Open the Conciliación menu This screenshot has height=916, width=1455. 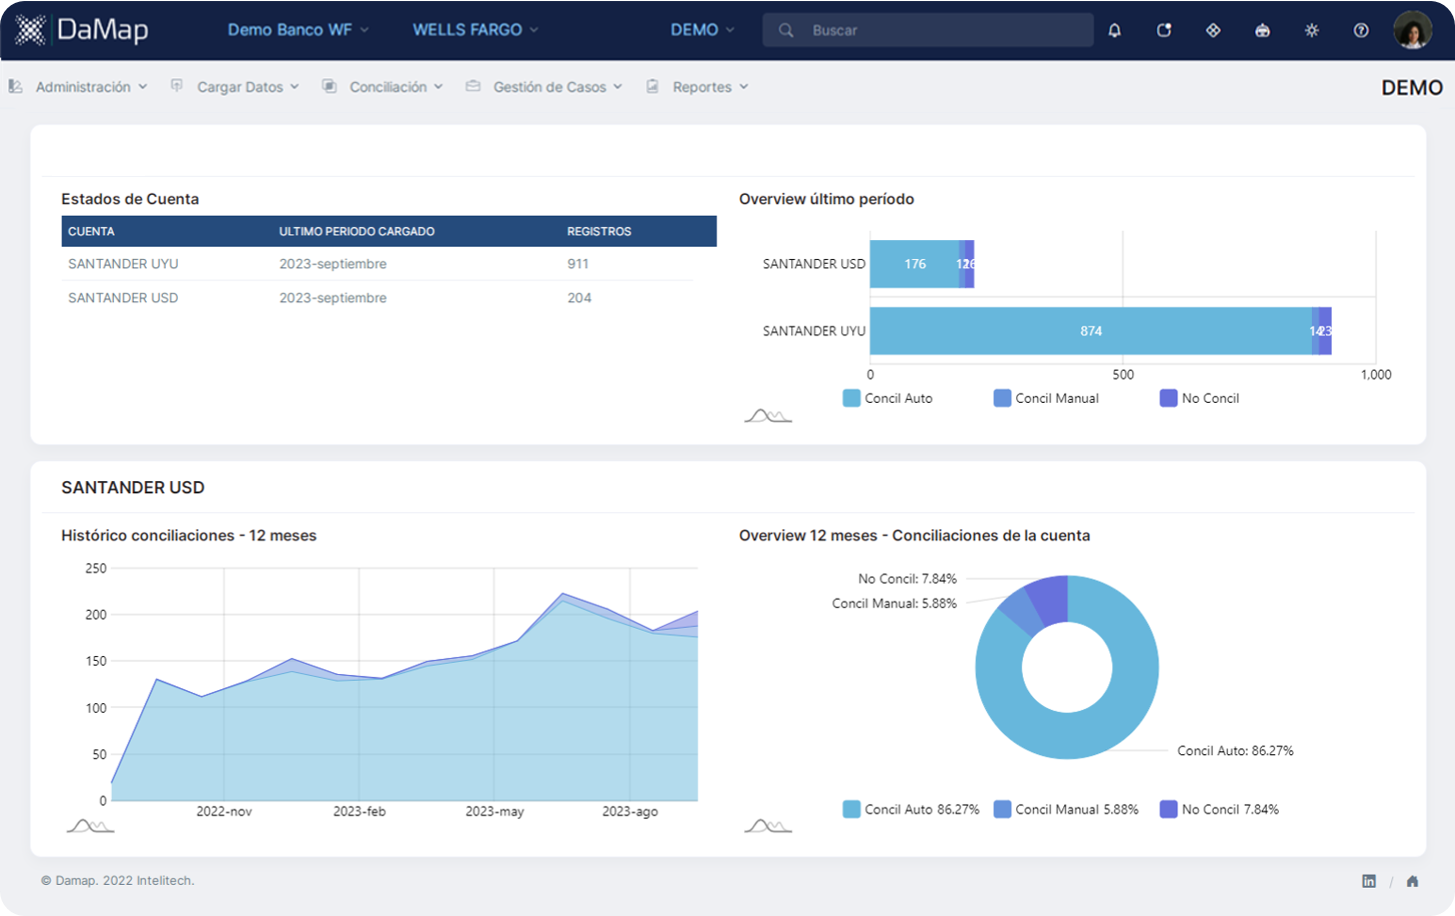(x=390, y=86)
